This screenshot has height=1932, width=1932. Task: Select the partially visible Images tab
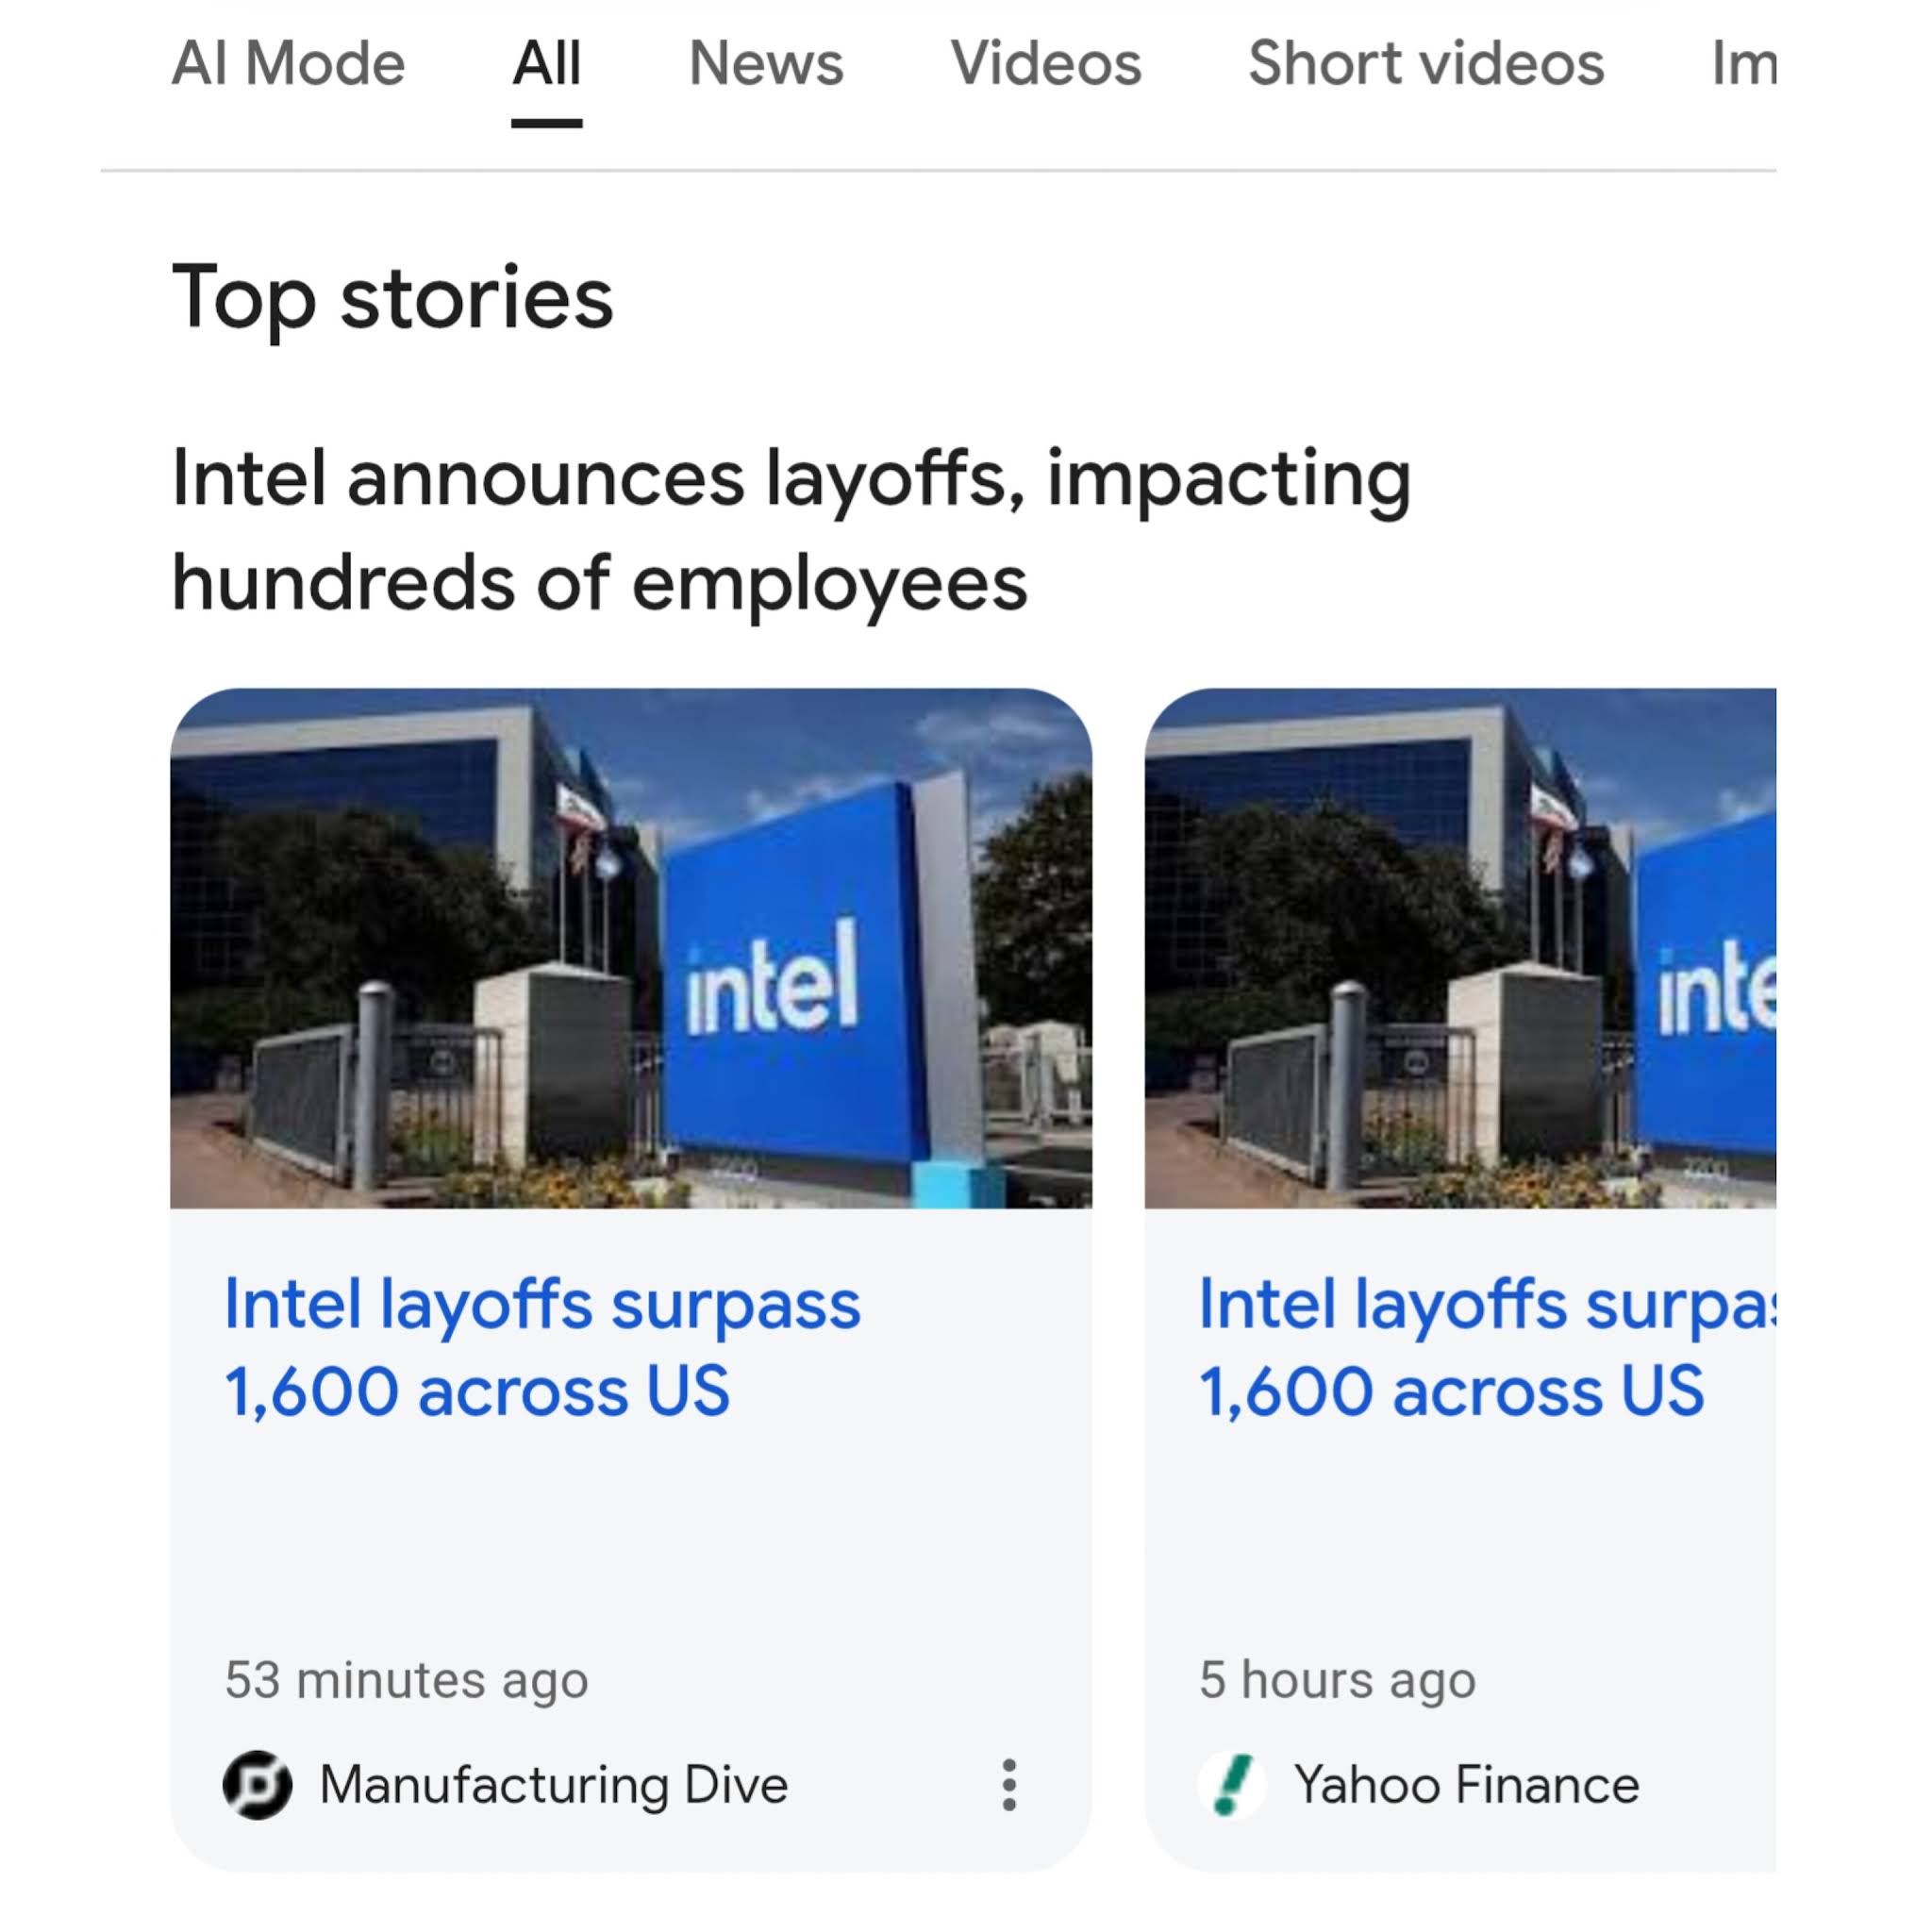pos(1744,64)
